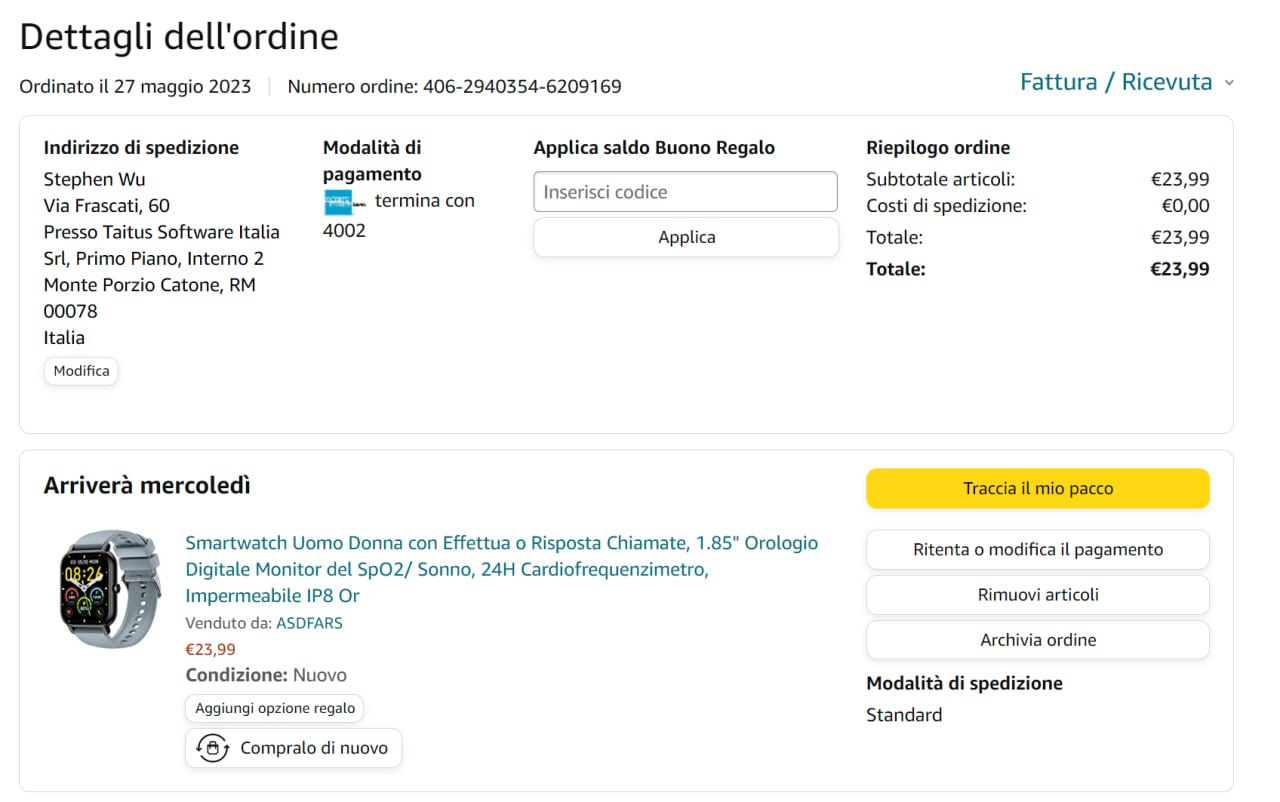Click the order number 406-2940354-6209169

[x=521, y=87]
